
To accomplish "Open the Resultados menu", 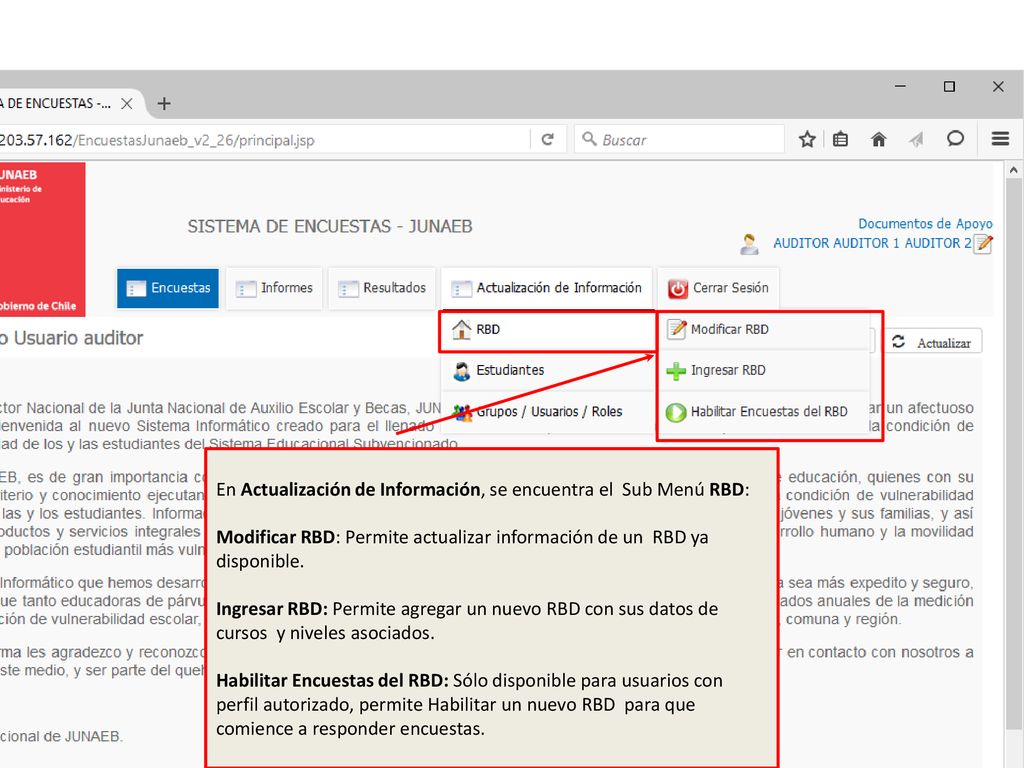I will point(382,288).
